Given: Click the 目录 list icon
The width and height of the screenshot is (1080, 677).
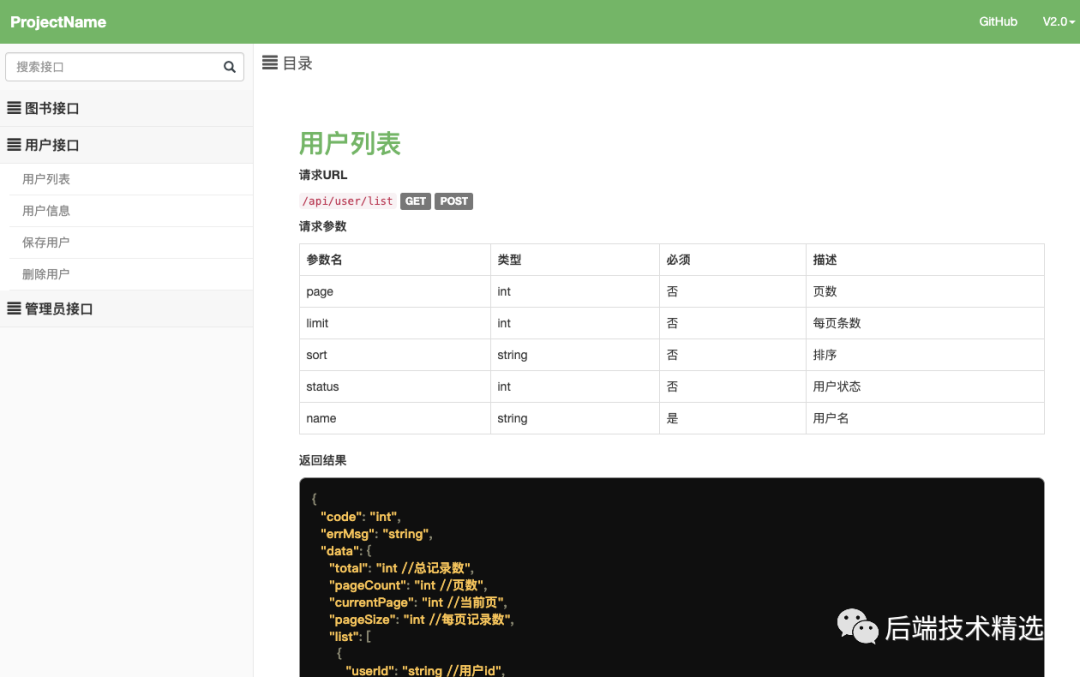Looking at the screenshot, I should tap(270, 63).
